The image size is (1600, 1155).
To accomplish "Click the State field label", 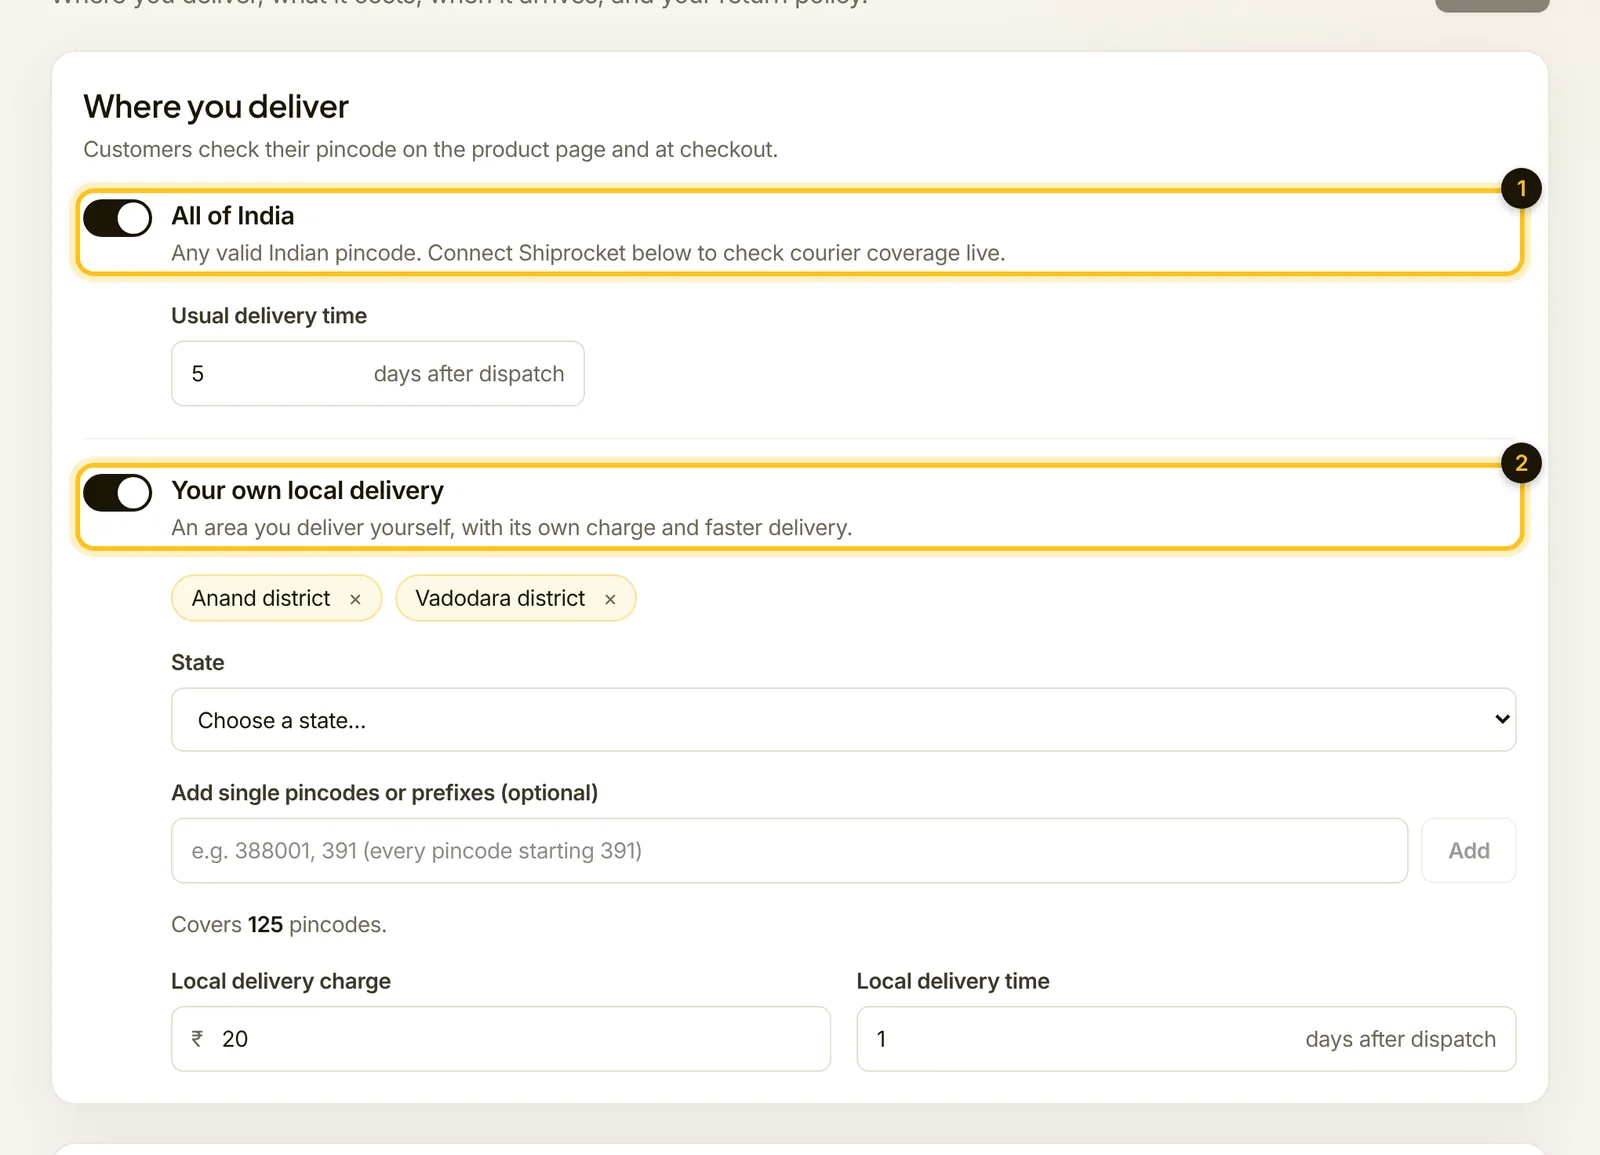I will pyautogui.click(x=197, y=662).
